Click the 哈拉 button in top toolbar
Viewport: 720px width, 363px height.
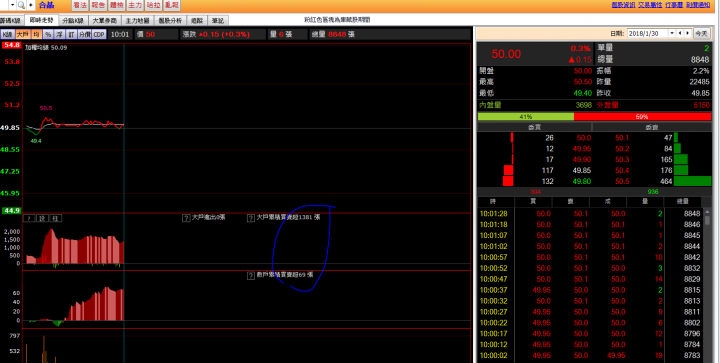[x=153, y=6]
